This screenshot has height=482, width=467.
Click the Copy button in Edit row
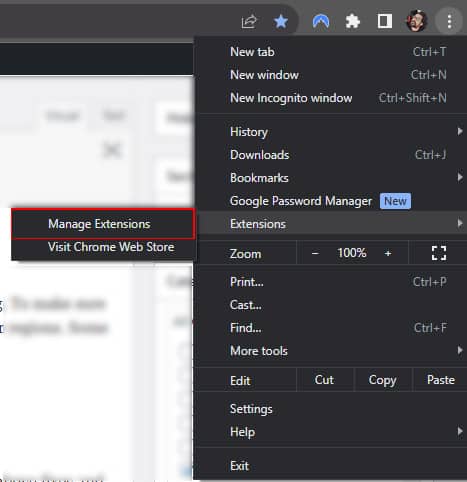(383, 380)
